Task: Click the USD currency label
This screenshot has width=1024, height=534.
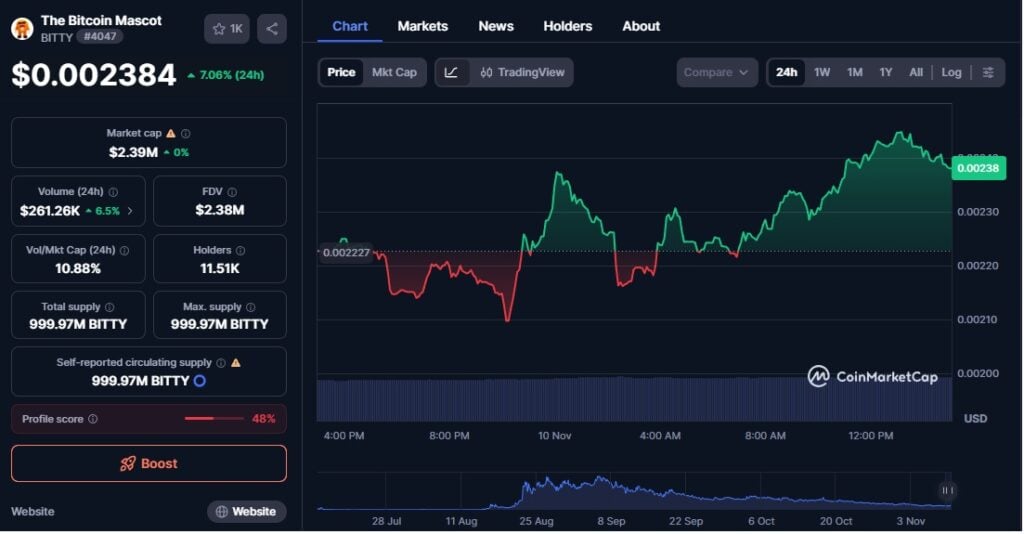Action: (x=976, y=418)
